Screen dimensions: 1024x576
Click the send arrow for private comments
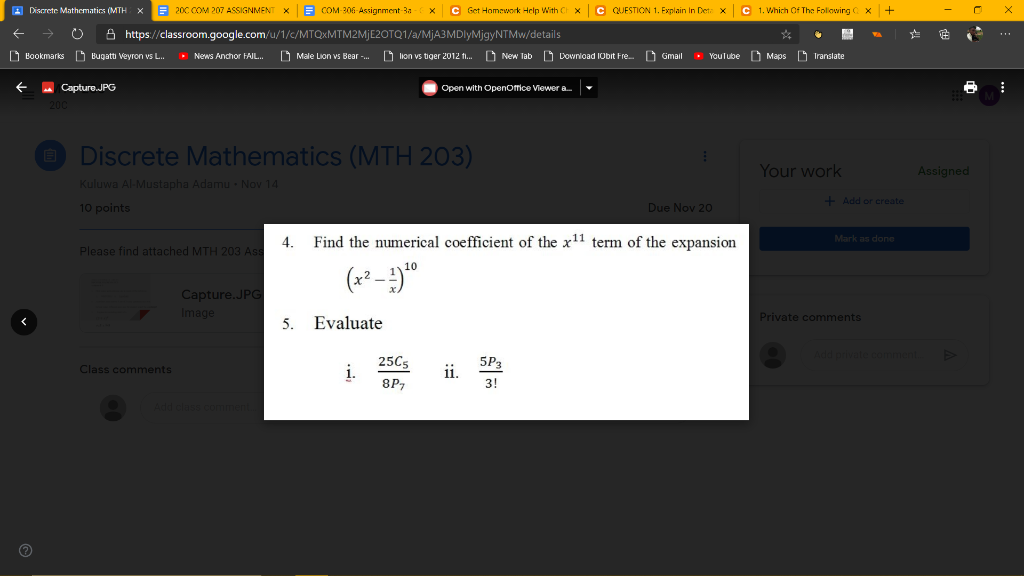pyautogui.click(x=950, y=355)
